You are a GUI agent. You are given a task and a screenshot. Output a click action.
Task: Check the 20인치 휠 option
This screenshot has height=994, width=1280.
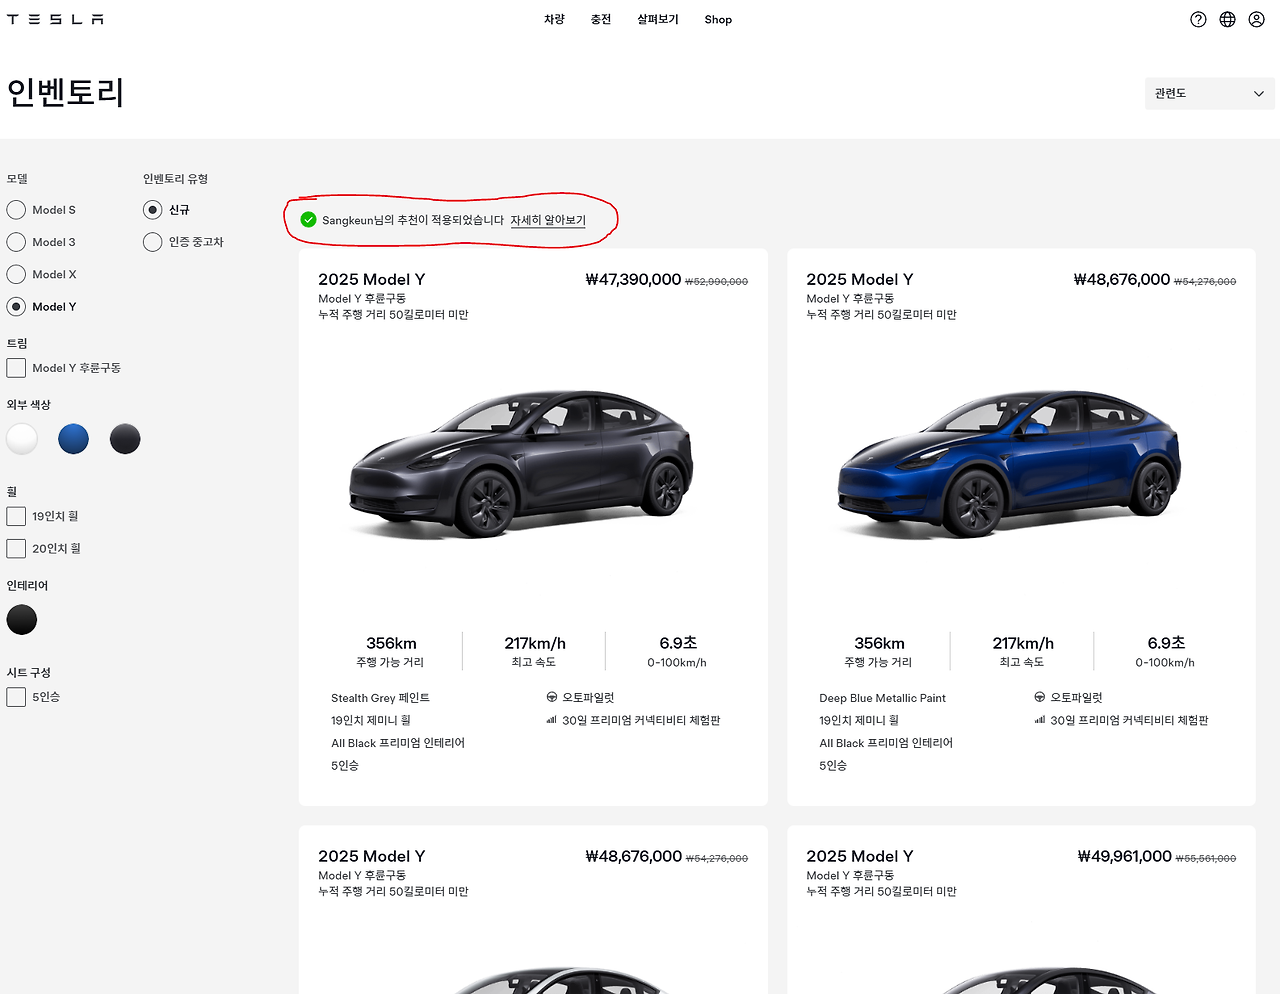pyautogui.click(x=16, y=548)
